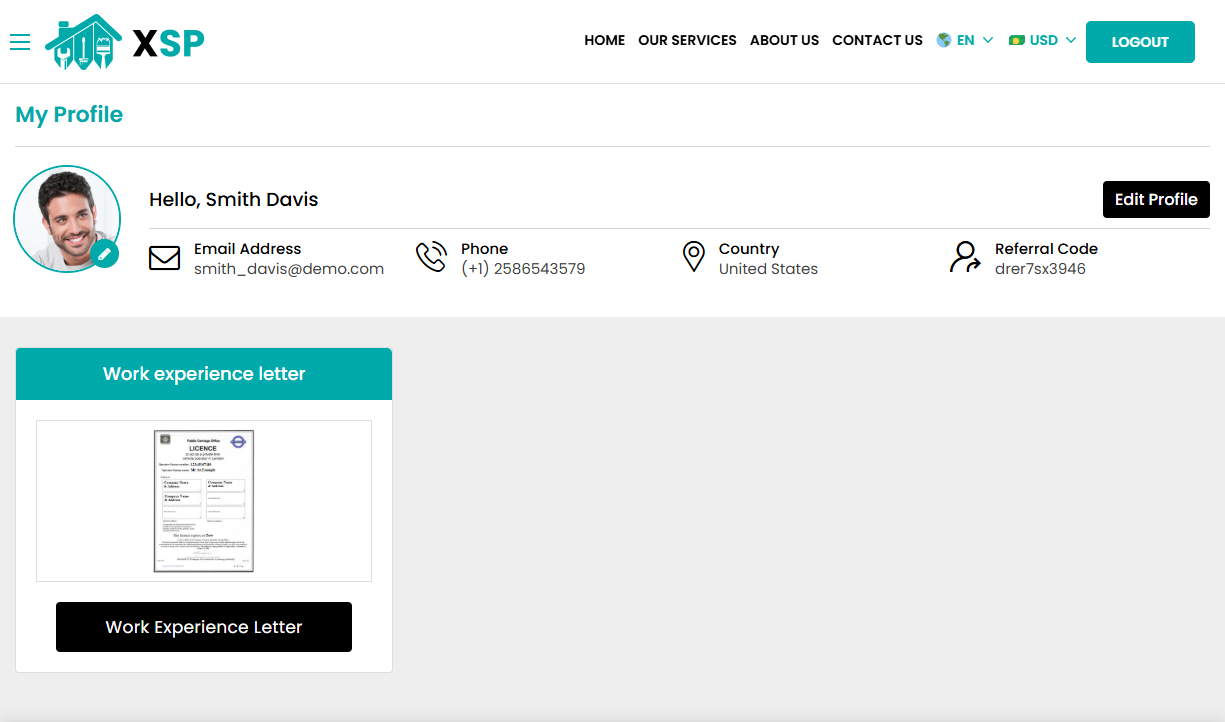
Task: Open the OUR SERVICES menu
Action: 687,40
